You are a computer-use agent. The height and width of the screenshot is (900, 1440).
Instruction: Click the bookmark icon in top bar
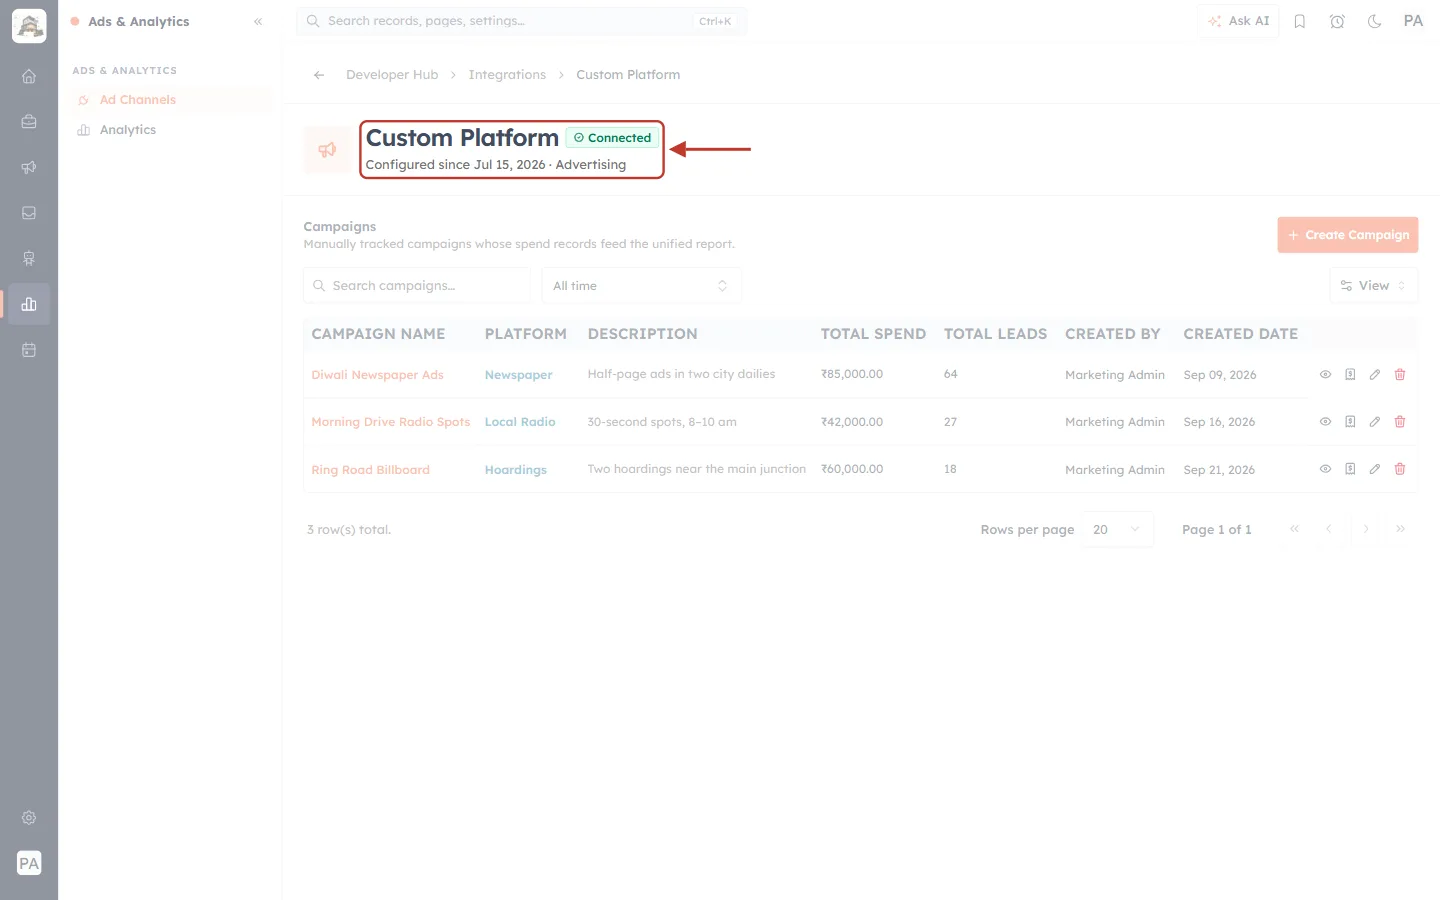(1300, 21)
